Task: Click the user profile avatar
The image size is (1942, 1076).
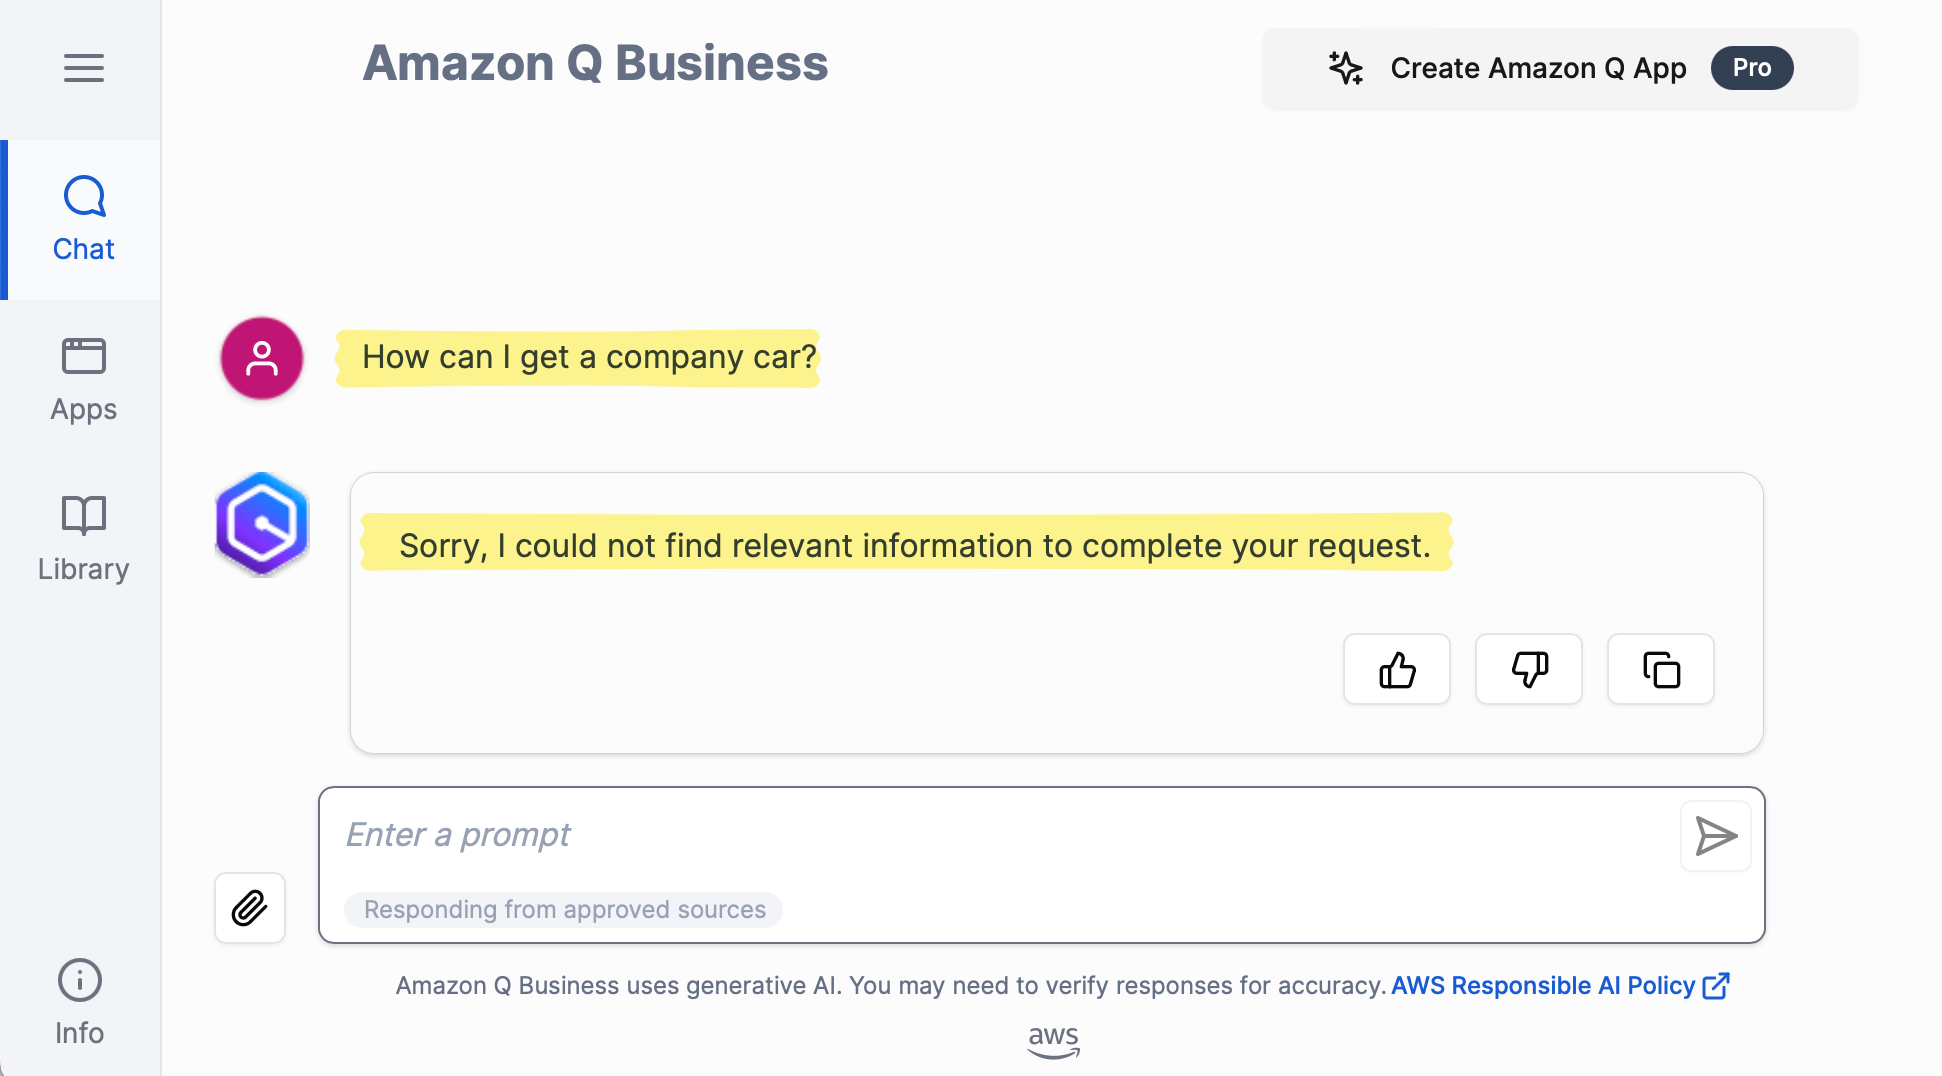Action: click(261, 358)
